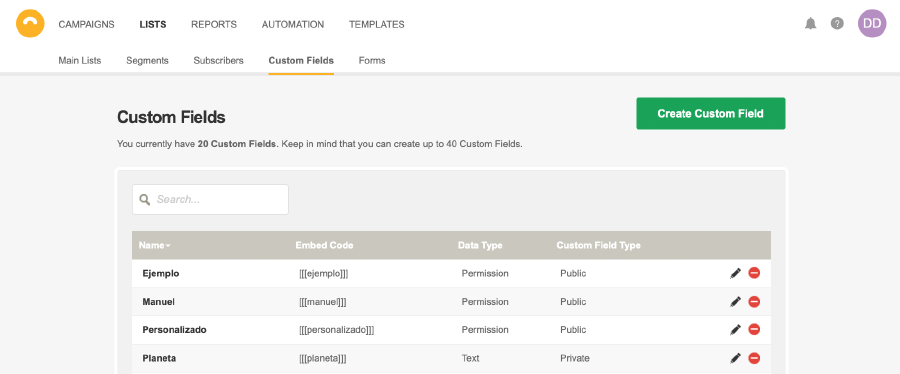Click the Create Custom Field button
Screen dimensions: 900x374
pos(711,114)
